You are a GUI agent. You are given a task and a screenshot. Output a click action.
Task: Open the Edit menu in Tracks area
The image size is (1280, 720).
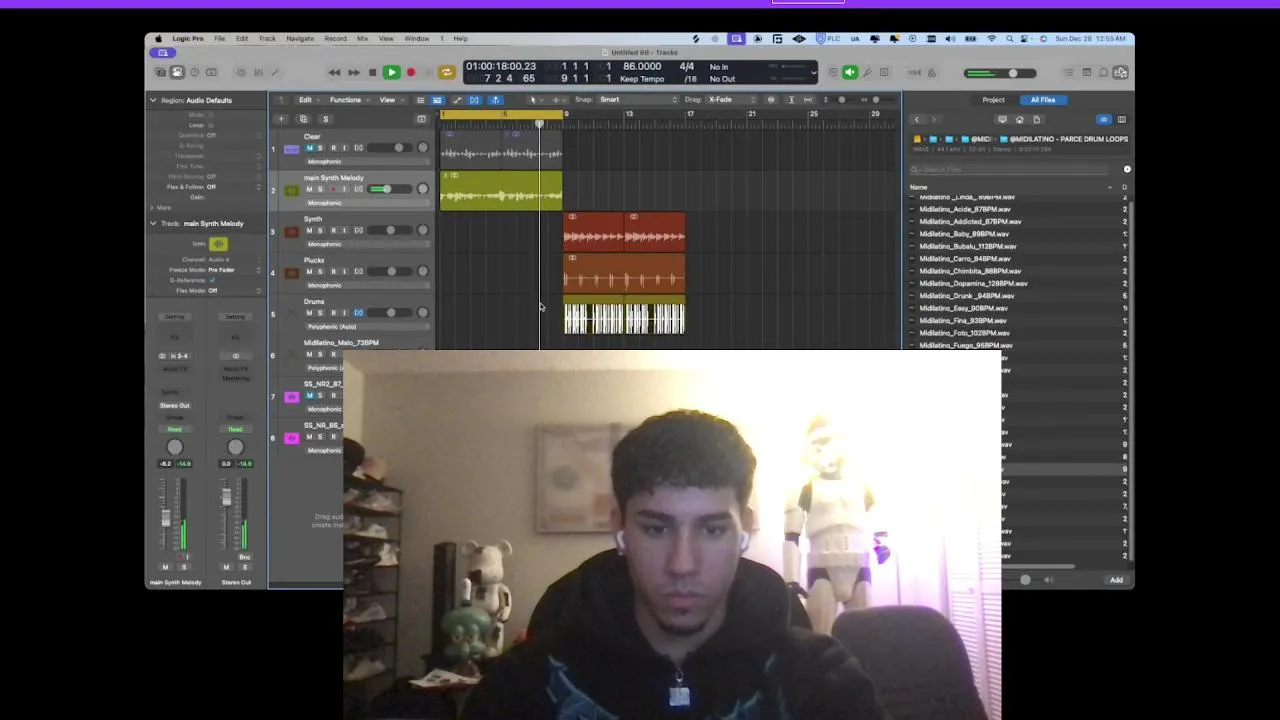click(x=308, y=100)
